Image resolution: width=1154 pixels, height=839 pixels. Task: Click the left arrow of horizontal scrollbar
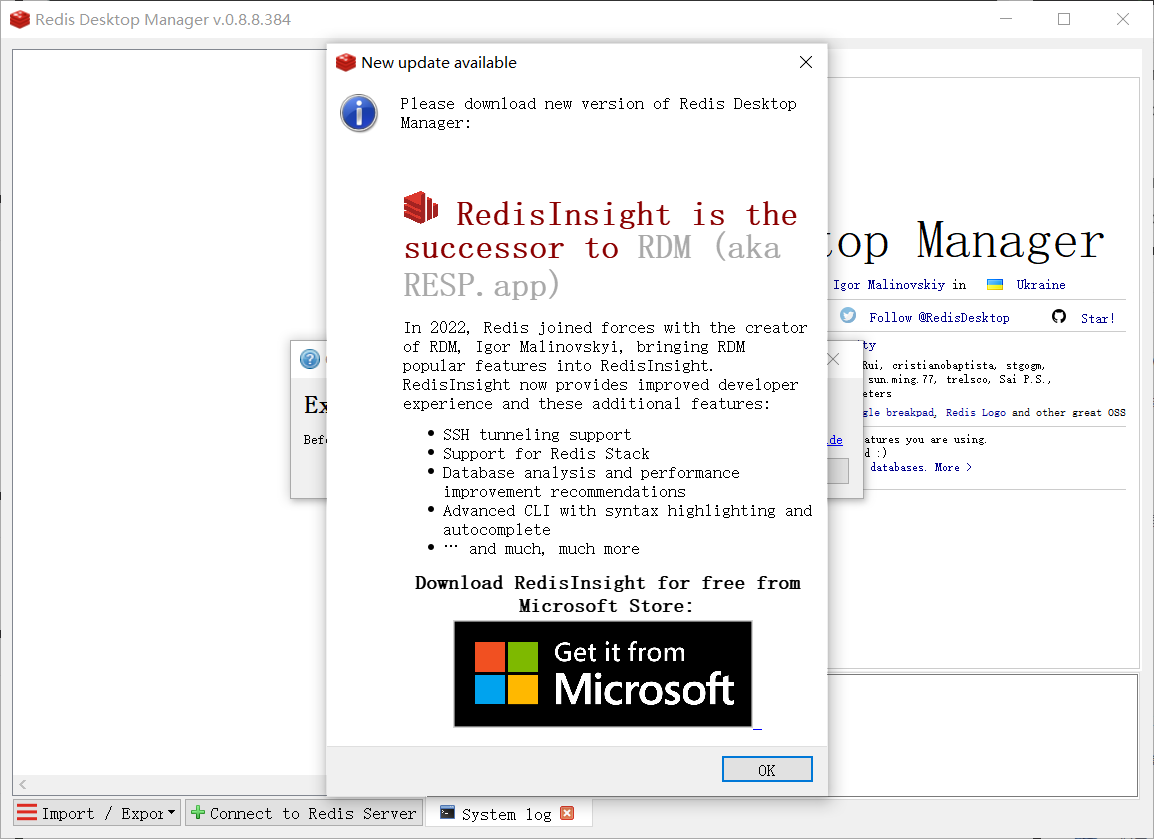(22, 785)
